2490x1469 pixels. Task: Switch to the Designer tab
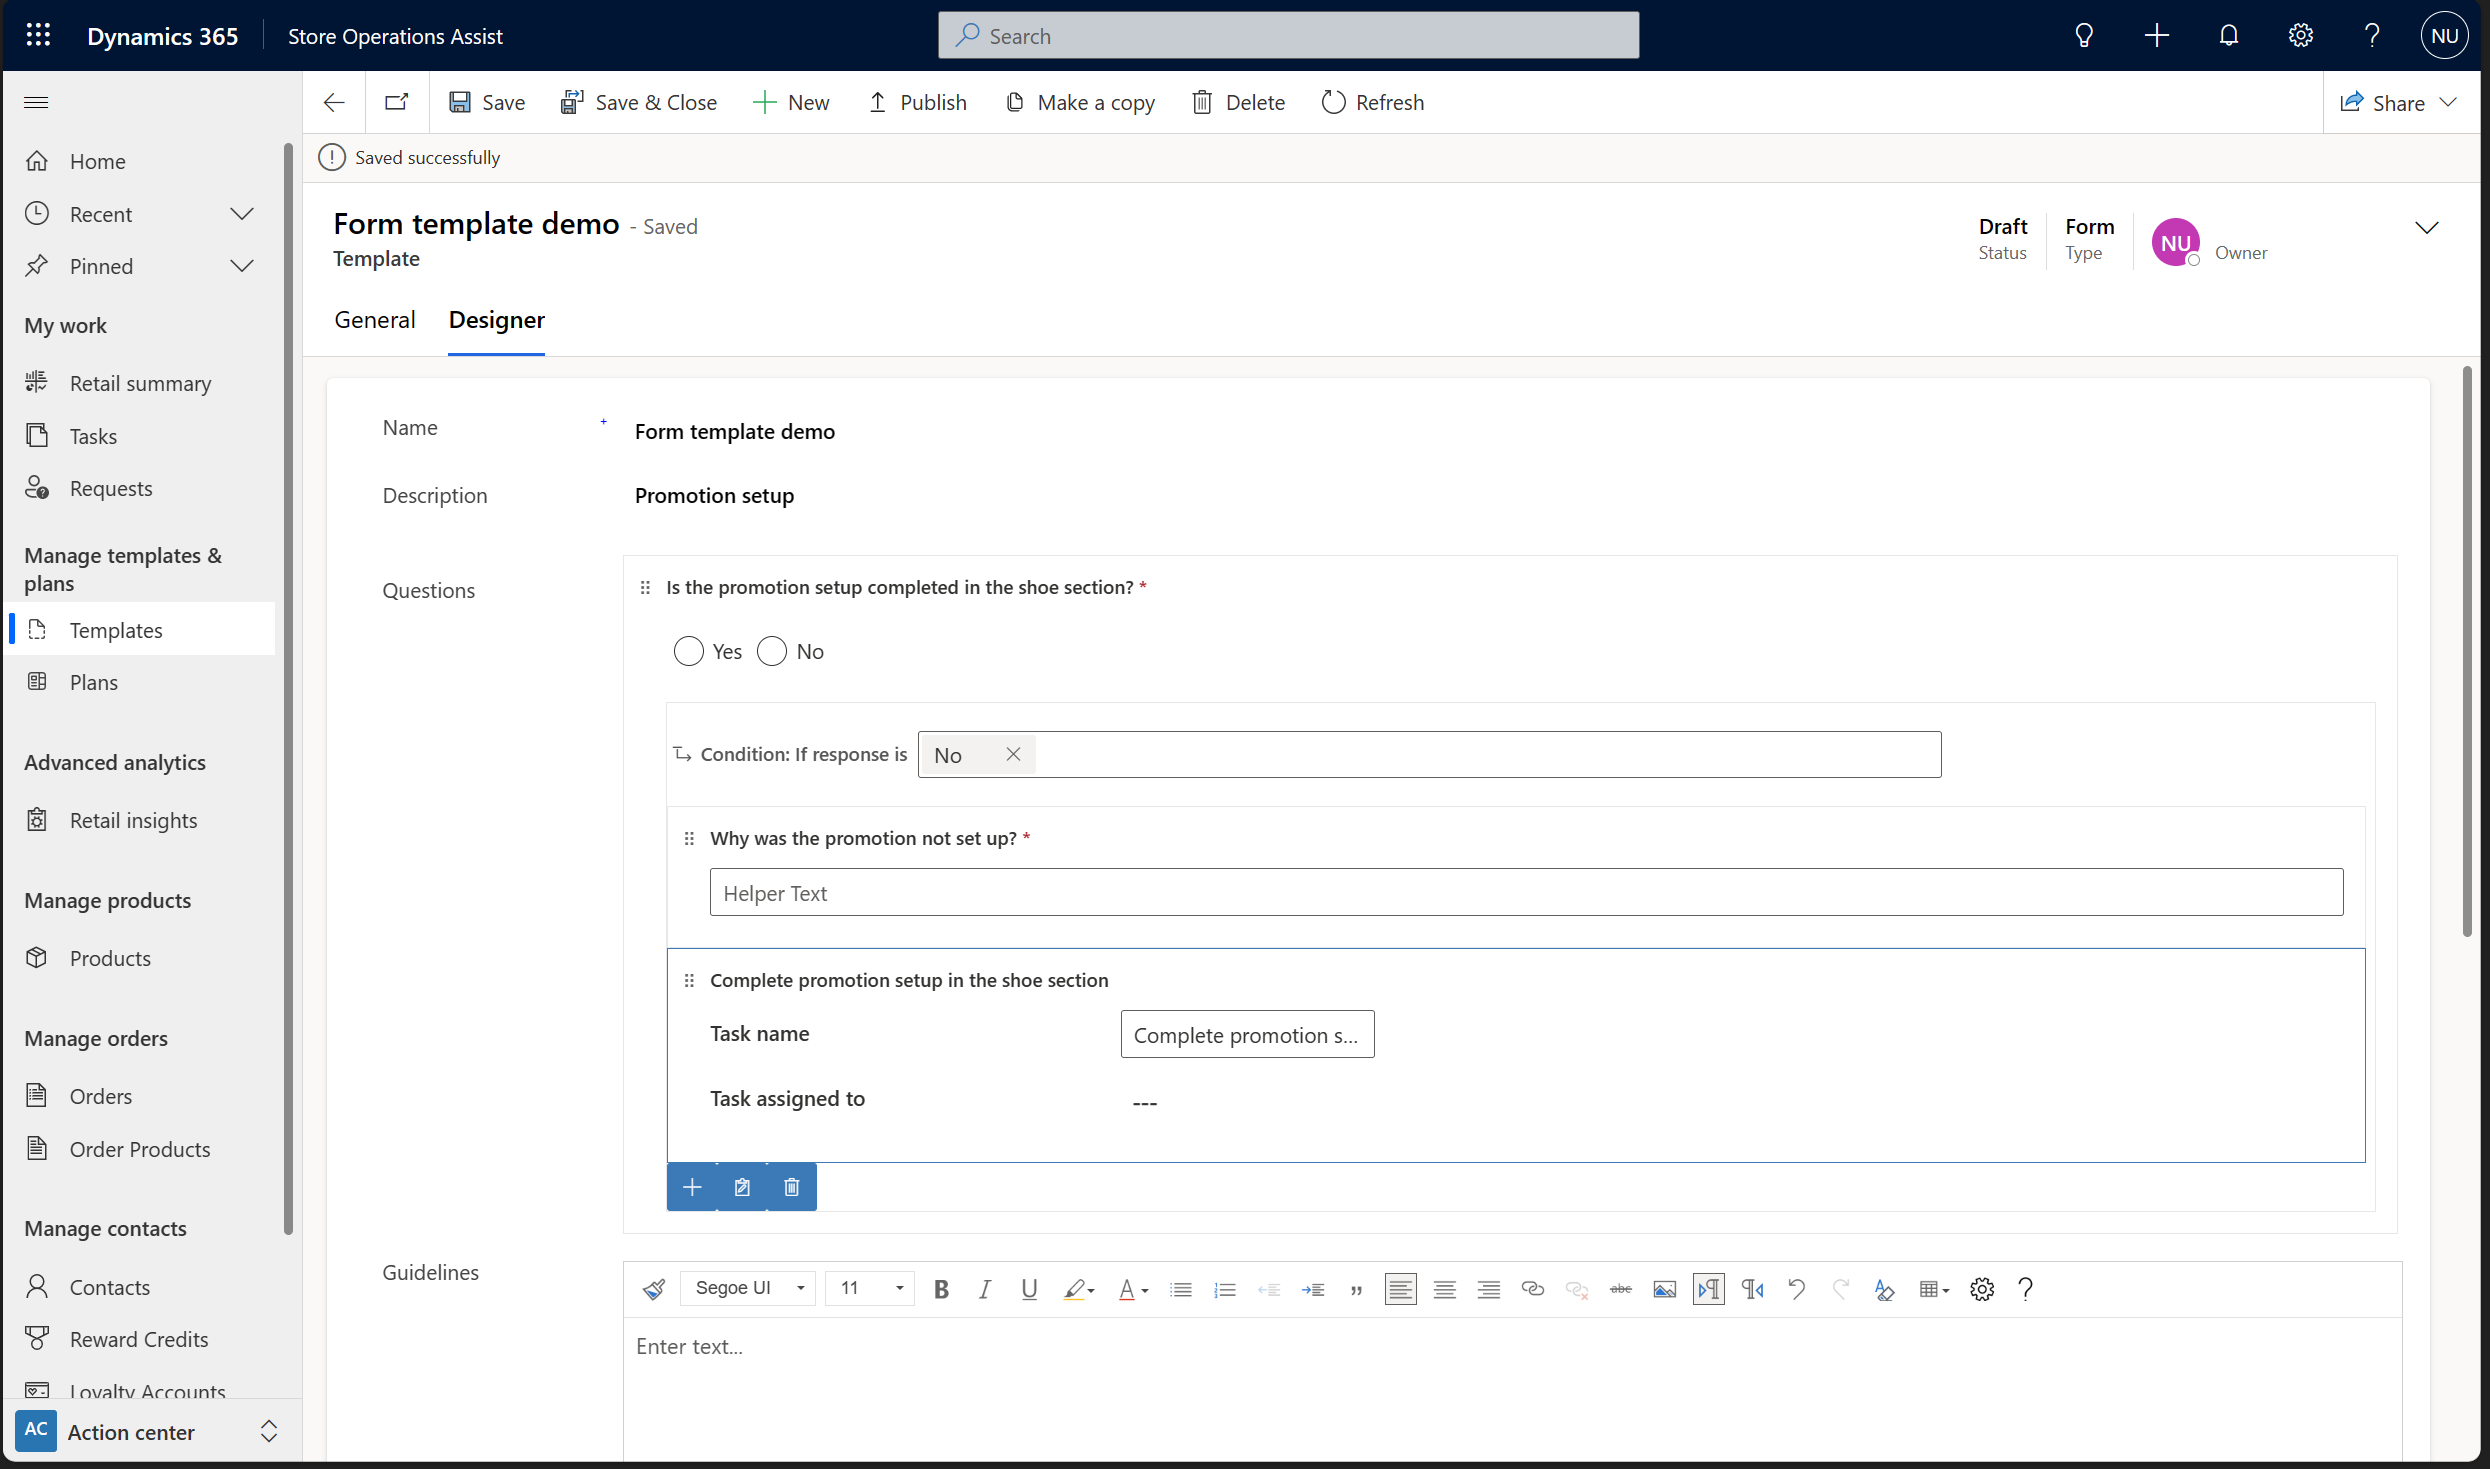(497, 320)
